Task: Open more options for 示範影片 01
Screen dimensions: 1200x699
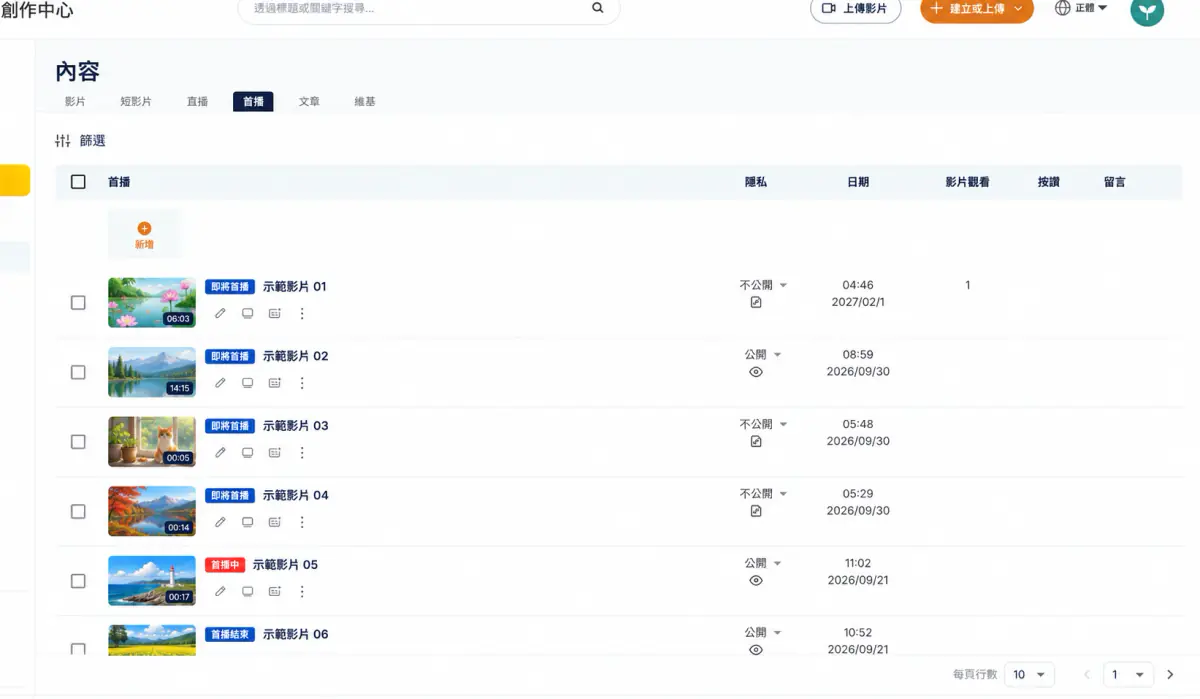Action: (x=302, y=313)
